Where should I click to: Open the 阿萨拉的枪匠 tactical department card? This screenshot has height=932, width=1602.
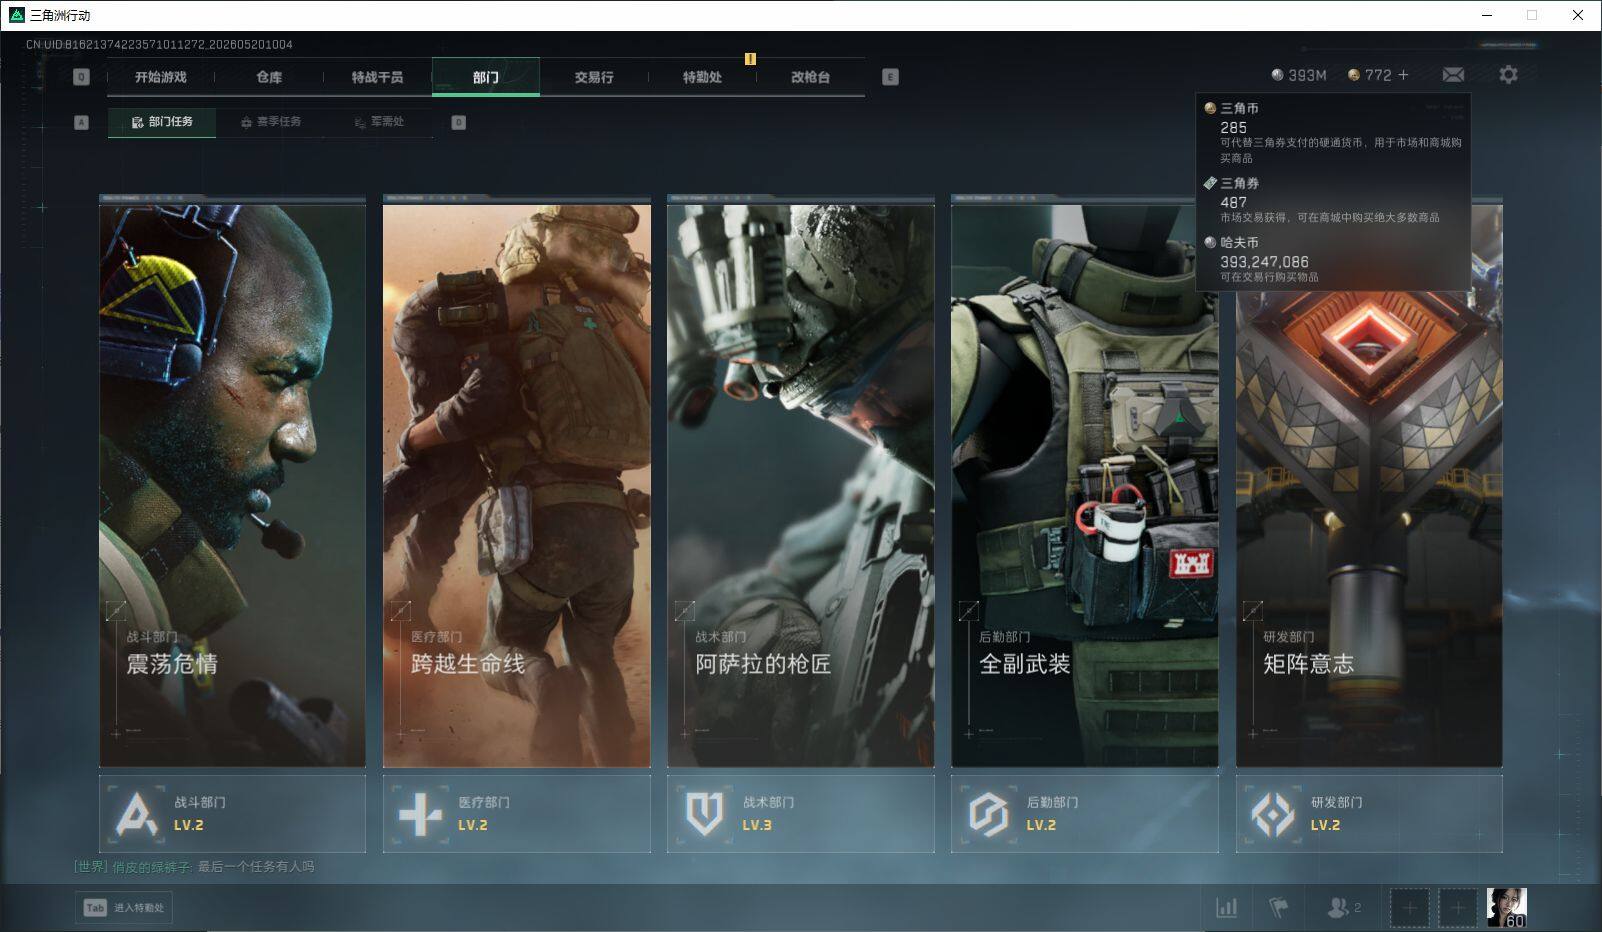[x=800, y=482]
